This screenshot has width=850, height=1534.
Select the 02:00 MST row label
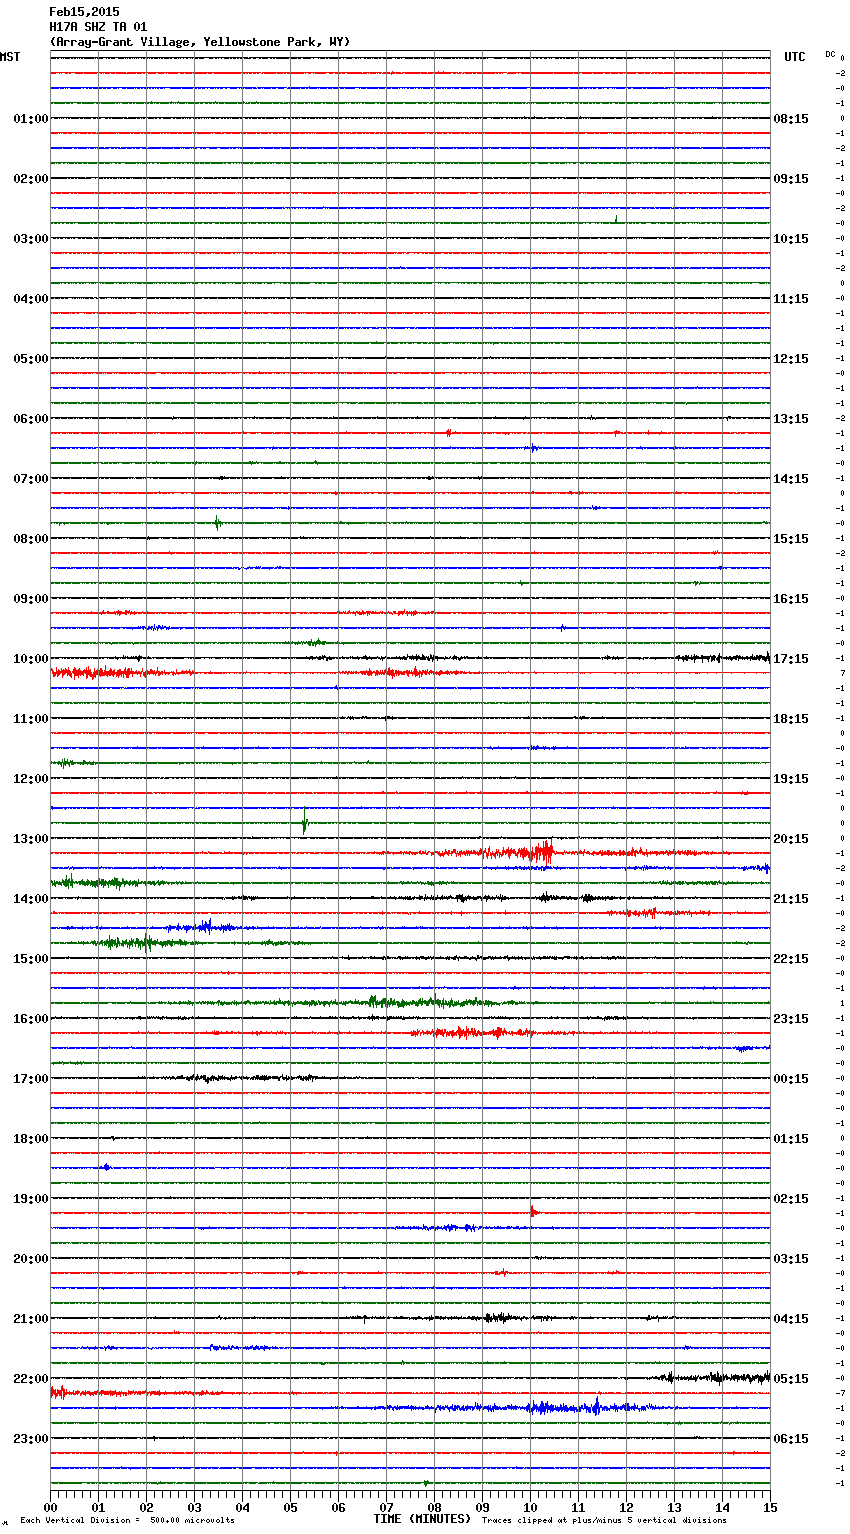coord(31,179)
